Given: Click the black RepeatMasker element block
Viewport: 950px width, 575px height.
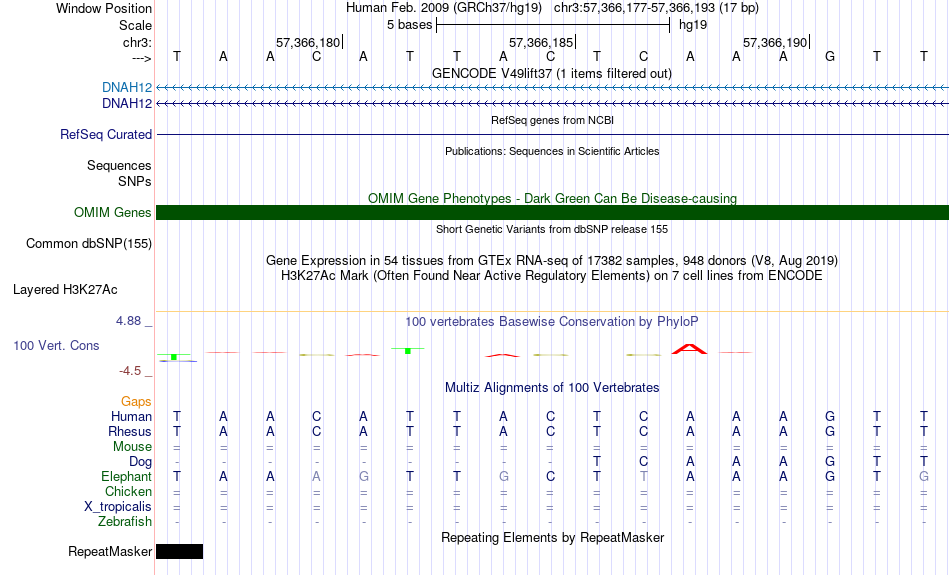Looking at the screenshot, I should pyautogui.click(x=179, y=551).
